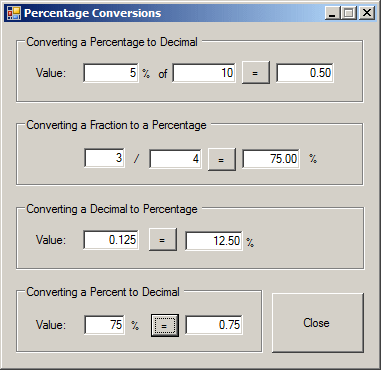Viewport: 381px width, 370px height.
Task: Click the 'Converting a Decimal to Percentage' label
Action: tap(112, 210)
